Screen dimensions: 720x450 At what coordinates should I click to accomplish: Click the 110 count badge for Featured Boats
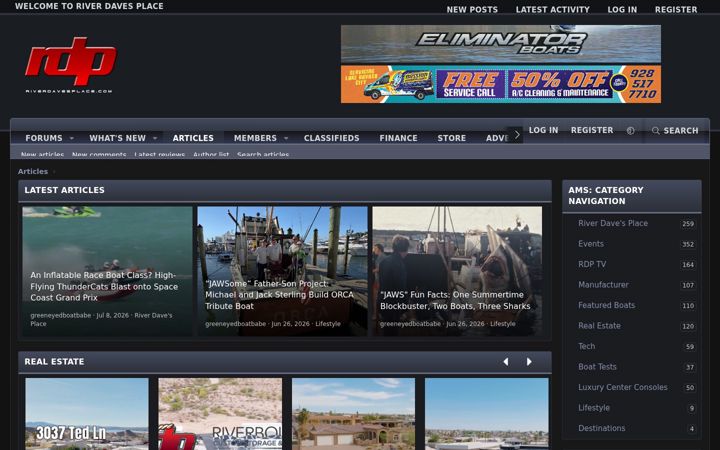[688, 306]
